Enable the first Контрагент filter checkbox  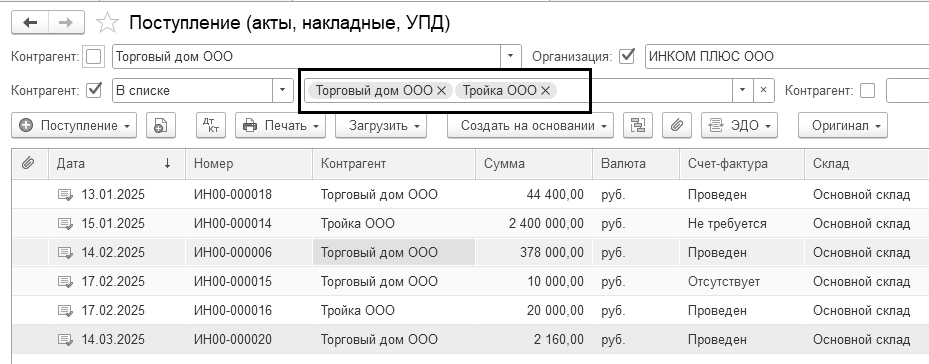click(x=94, y=58)
